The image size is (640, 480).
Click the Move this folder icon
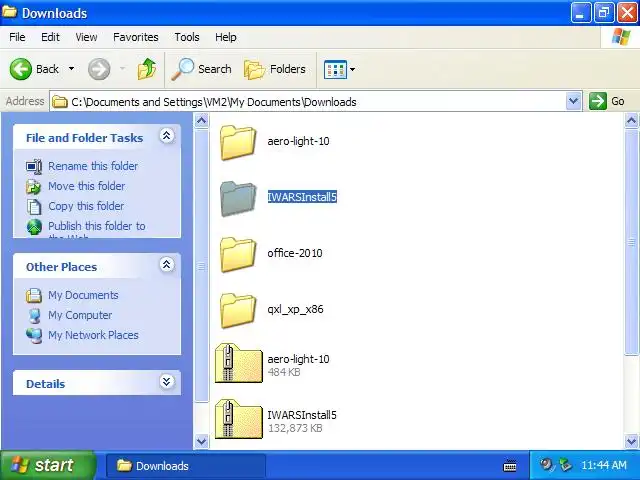click(33, 187)
